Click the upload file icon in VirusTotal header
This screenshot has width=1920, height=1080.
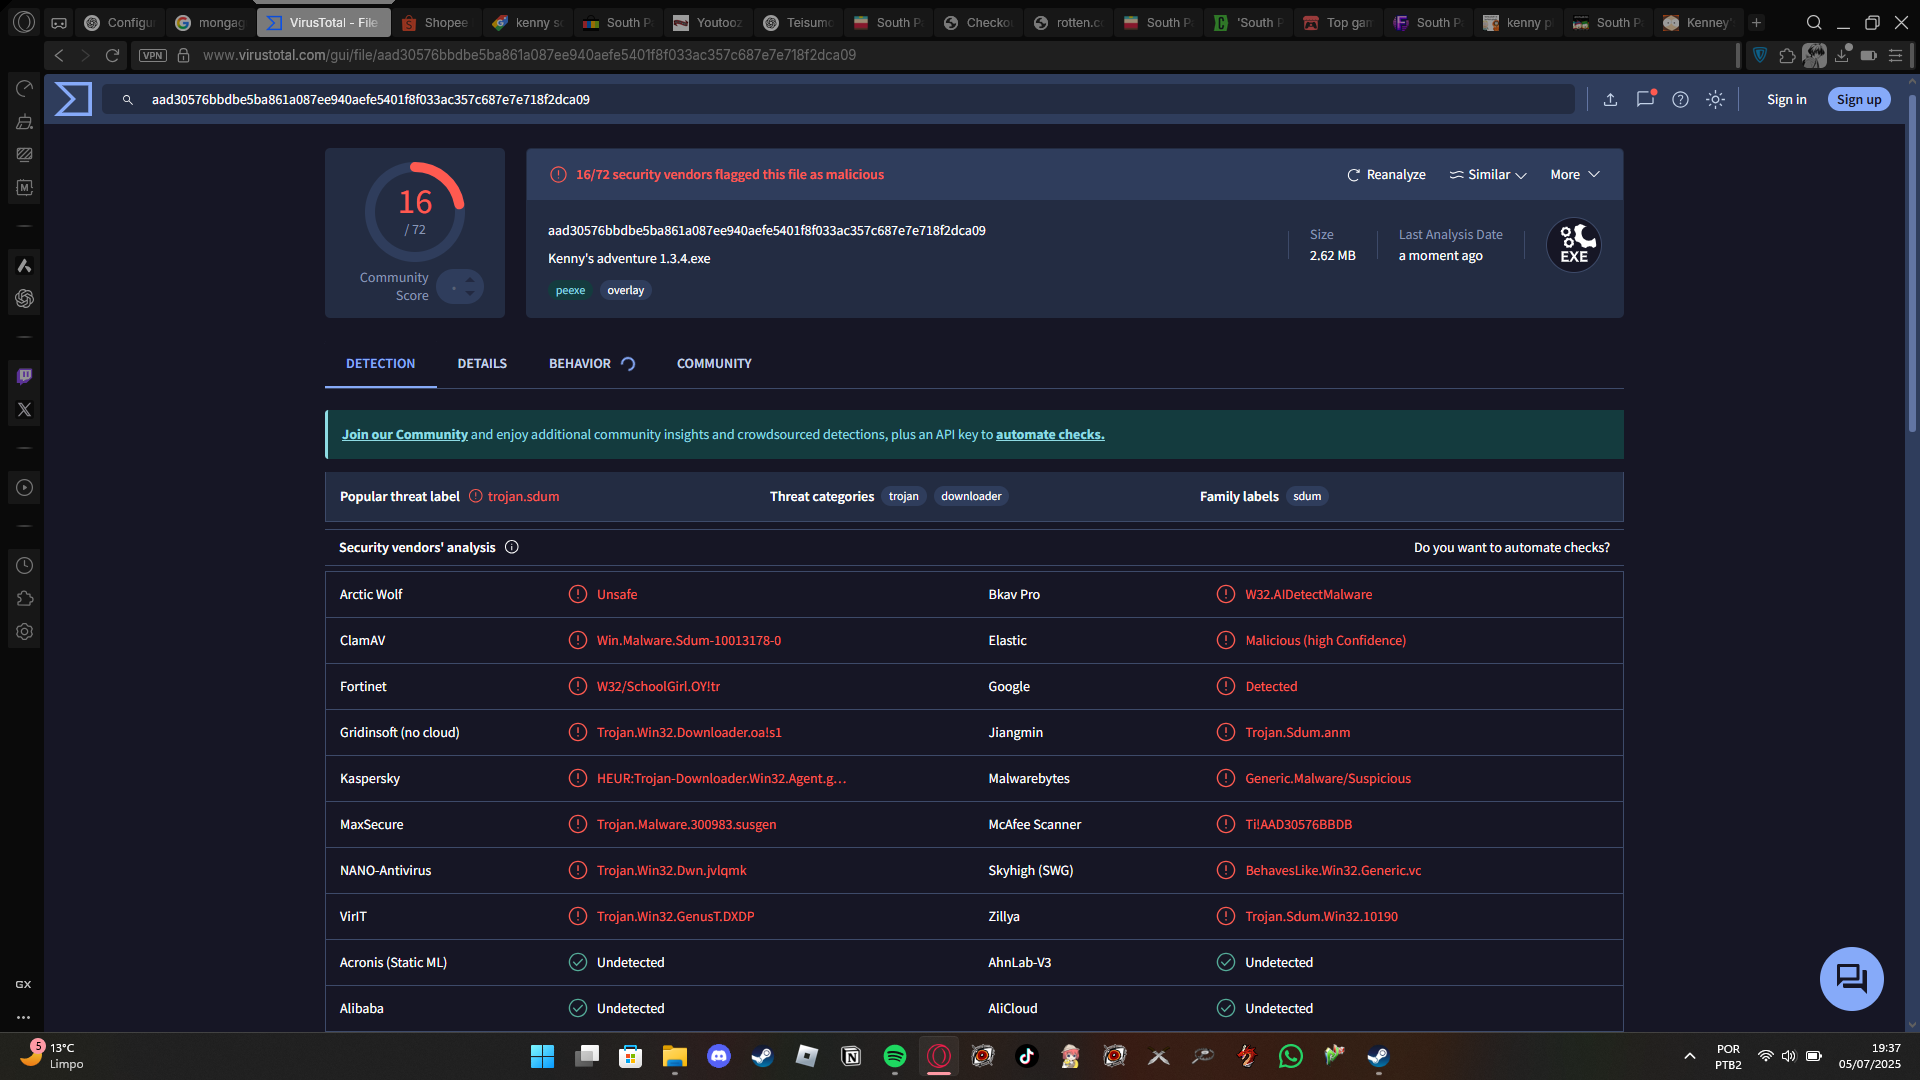1610,99
